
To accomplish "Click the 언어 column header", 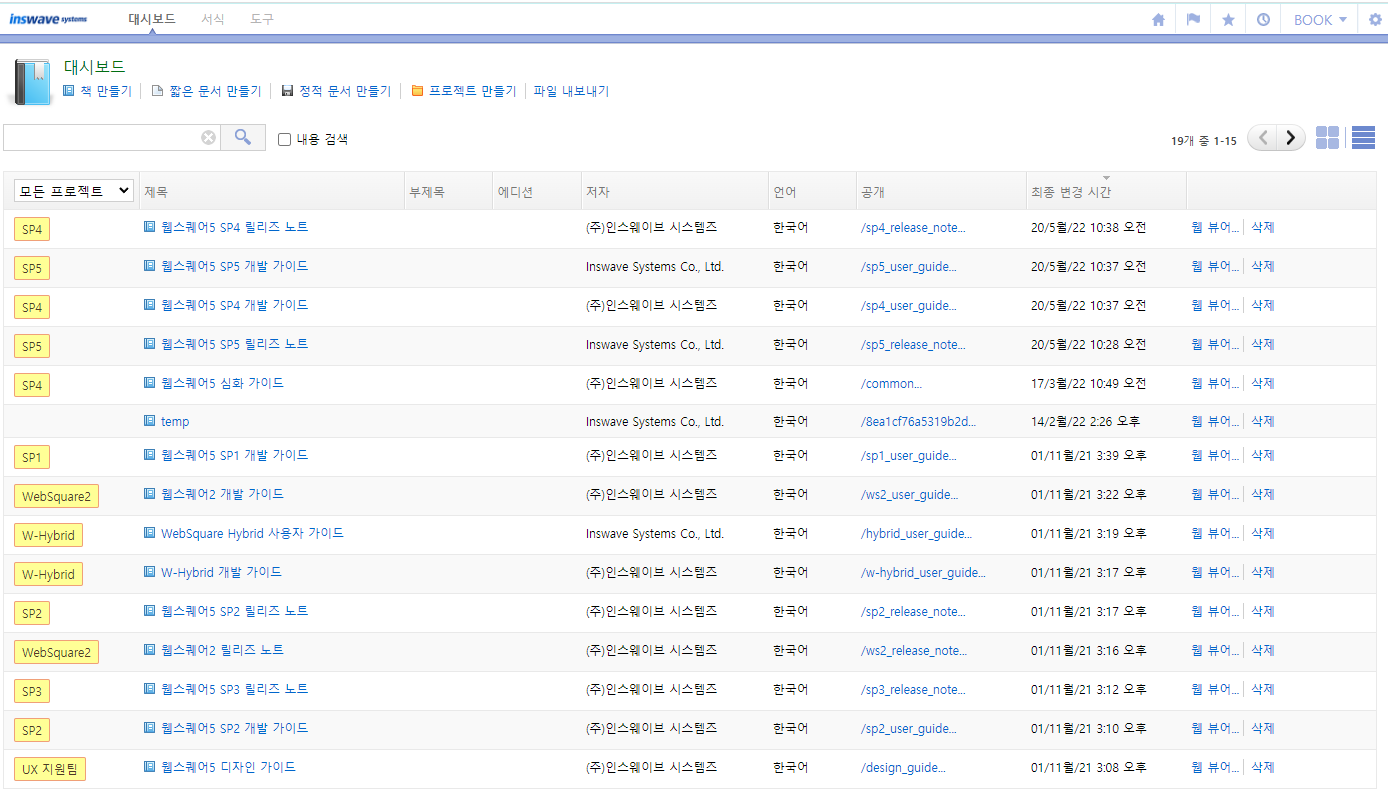I will pos(784,192).
